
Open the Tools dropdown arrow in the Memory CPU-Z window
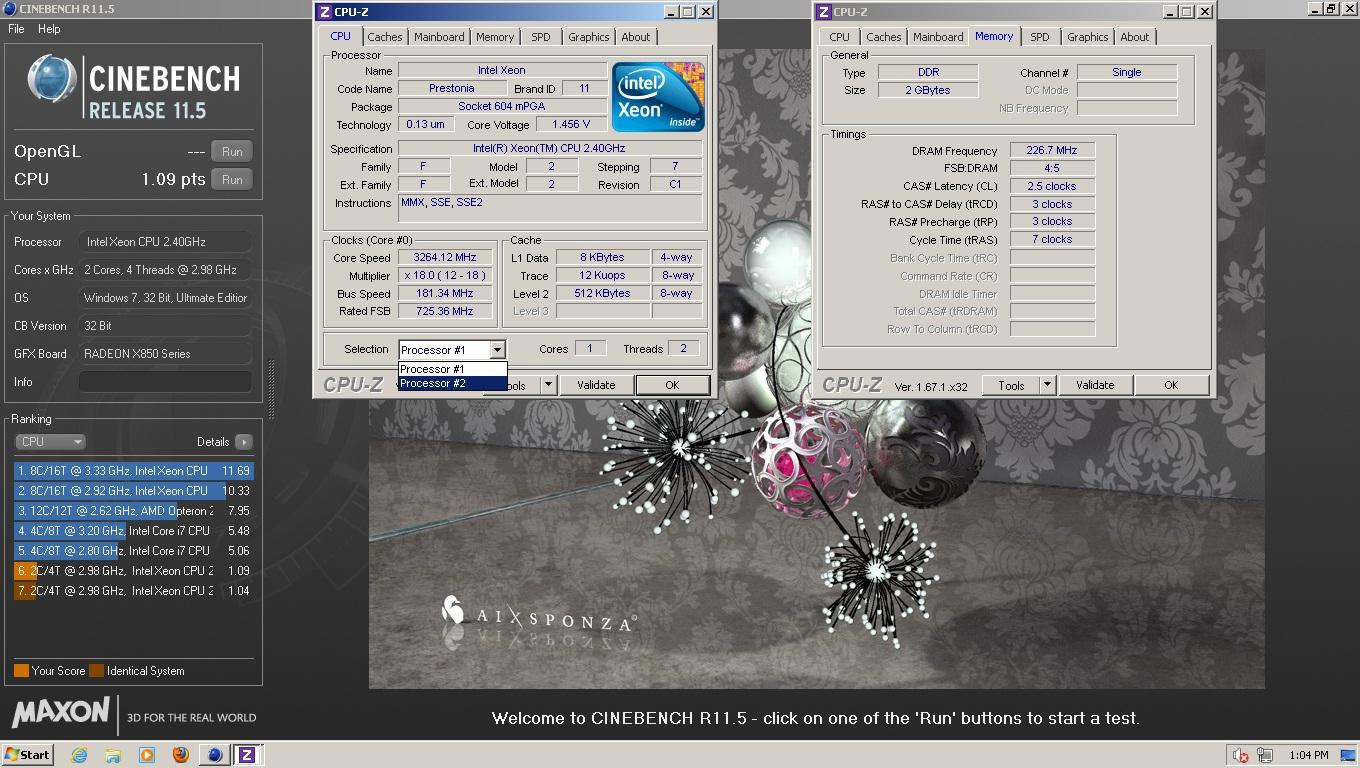(1047, 385)
